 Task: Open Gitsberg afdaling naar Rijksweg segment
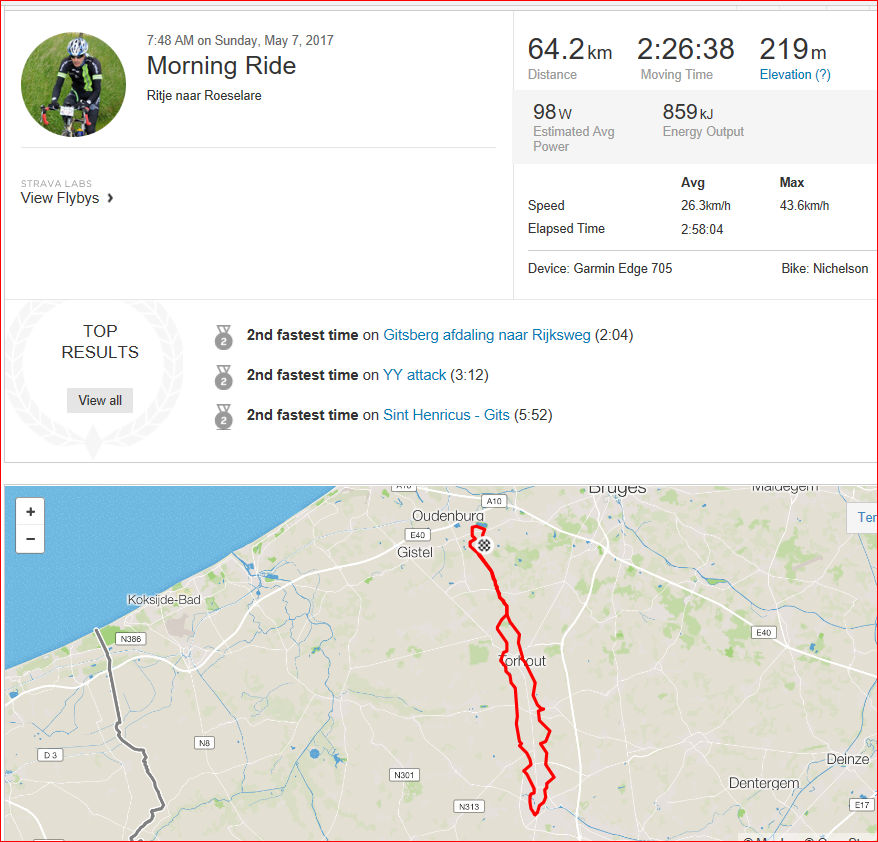tap(487, 335)
